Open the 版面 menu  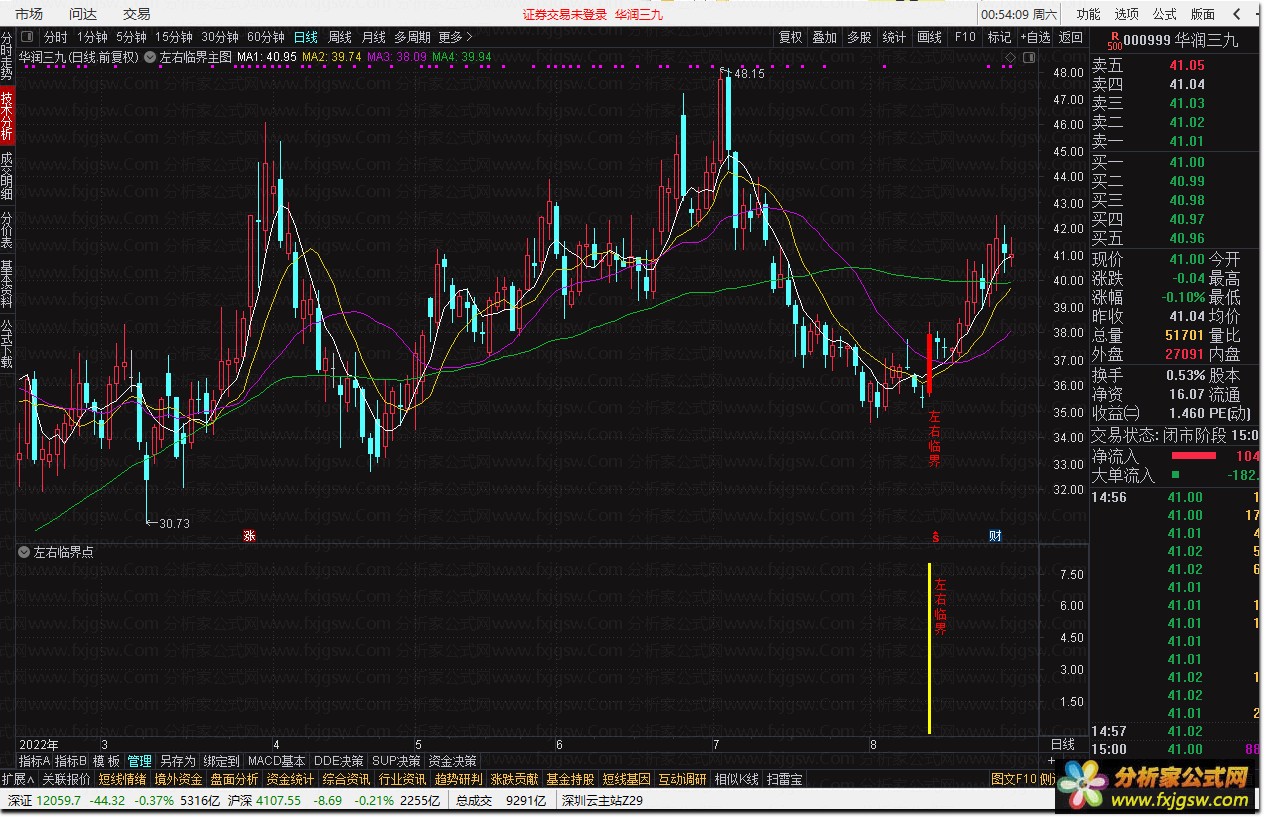pyautogui.click(x=1202, y=14)
